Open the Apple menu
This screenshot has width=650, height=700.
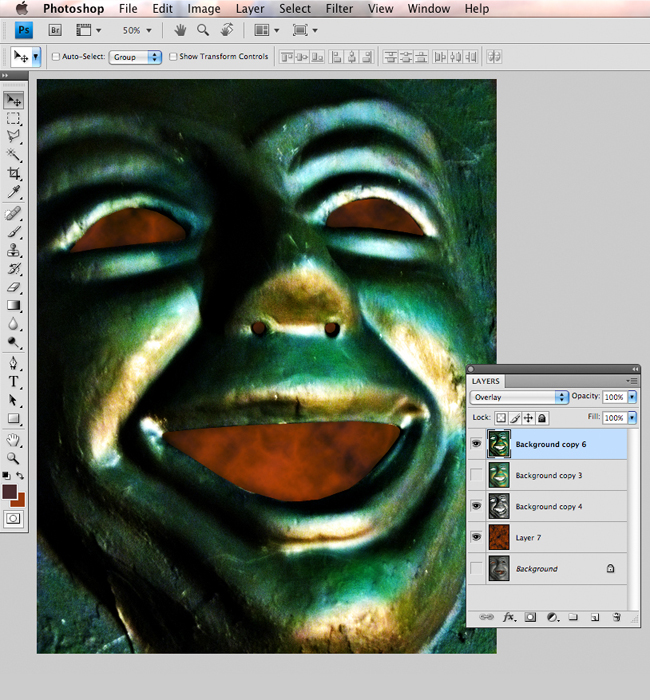coord(22,8)
